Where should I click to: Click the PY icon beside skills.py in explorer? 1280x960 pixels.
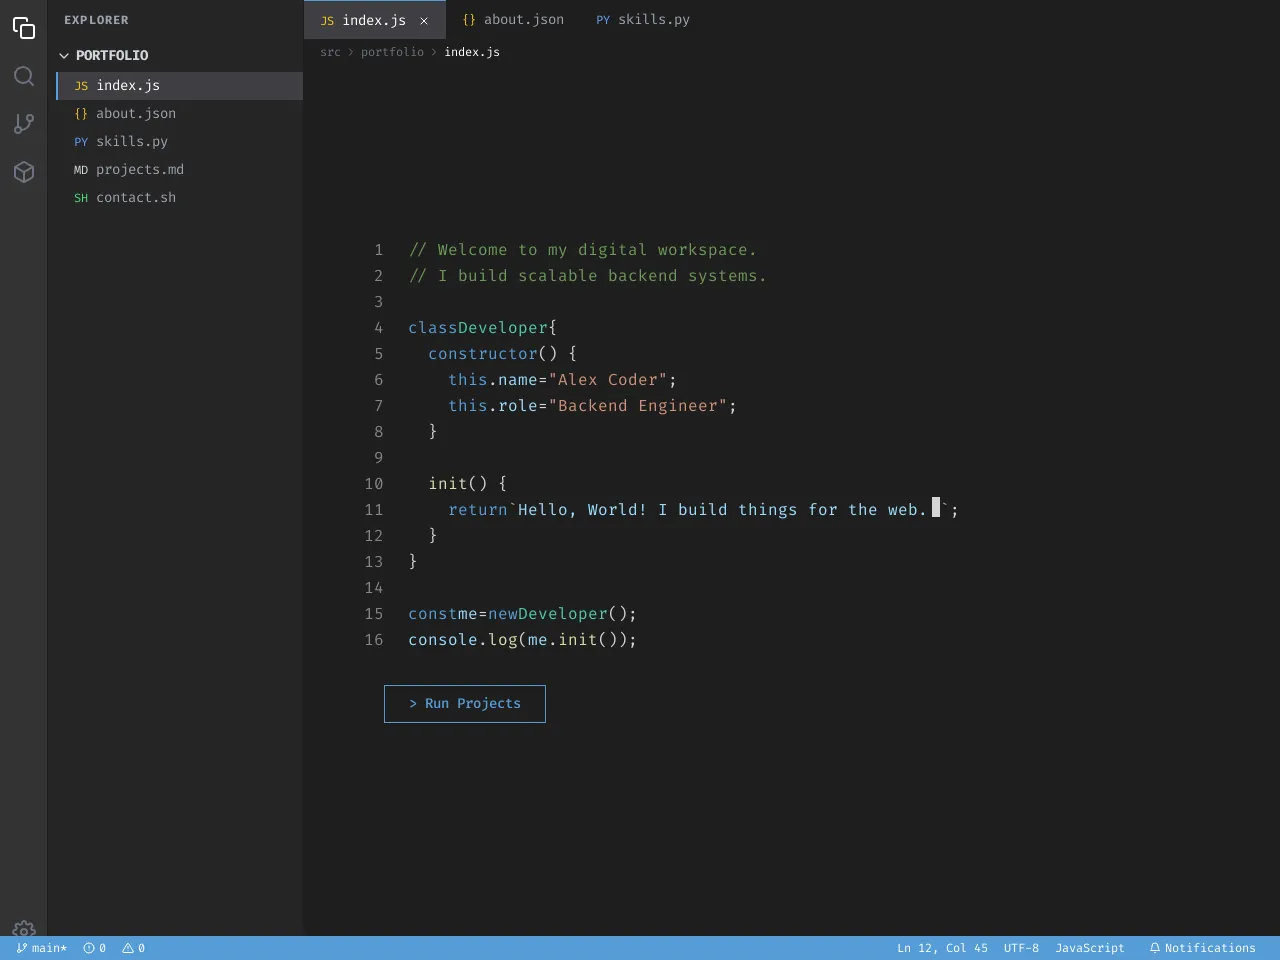click(81, 142)
